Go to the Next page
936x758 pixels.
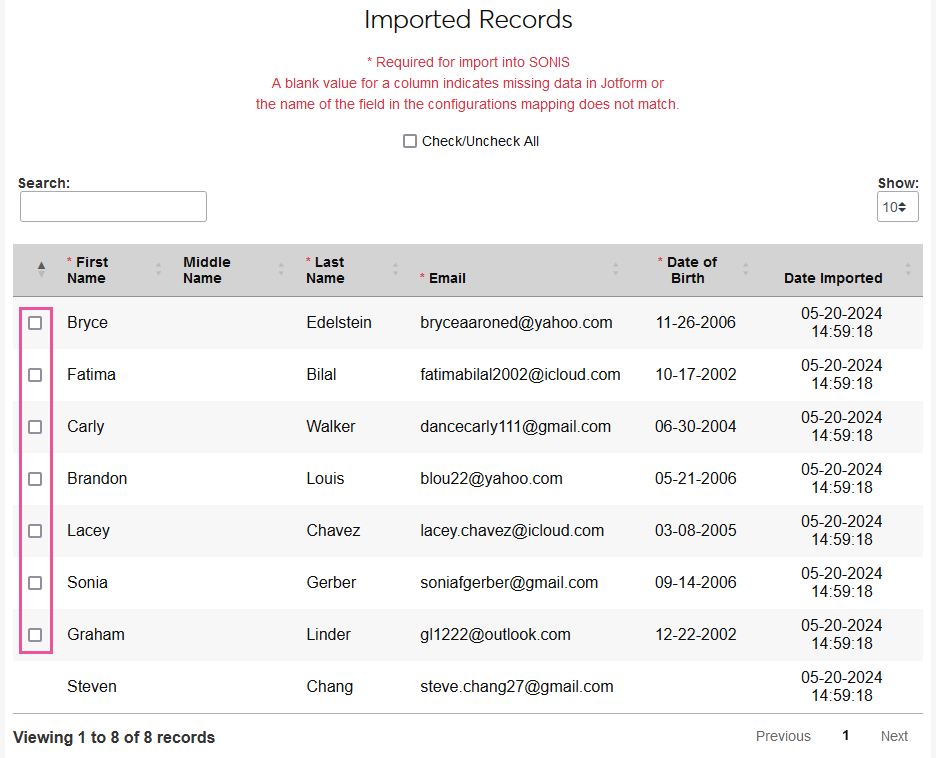[x=894, y=736]
